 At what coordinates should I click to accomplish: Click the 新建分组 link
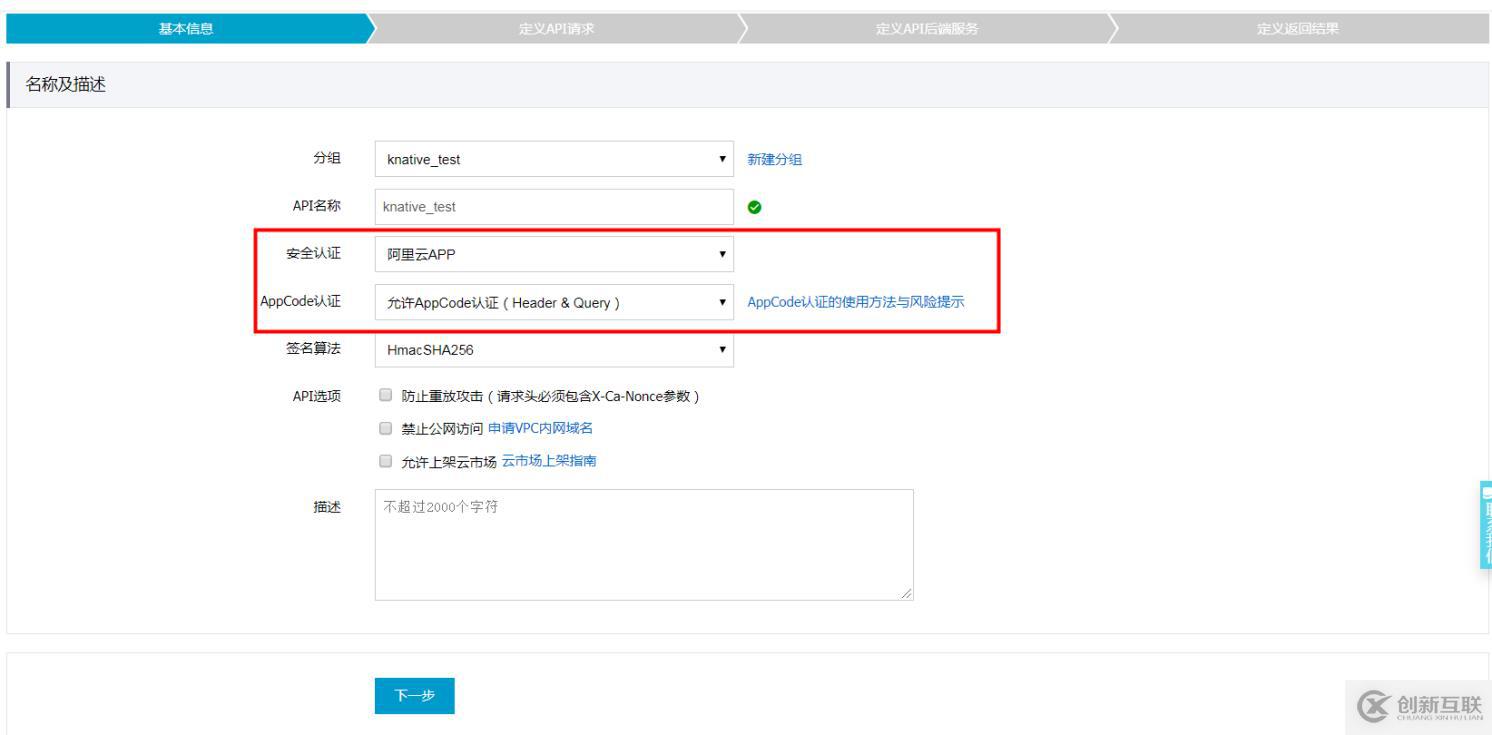point(774,159)
